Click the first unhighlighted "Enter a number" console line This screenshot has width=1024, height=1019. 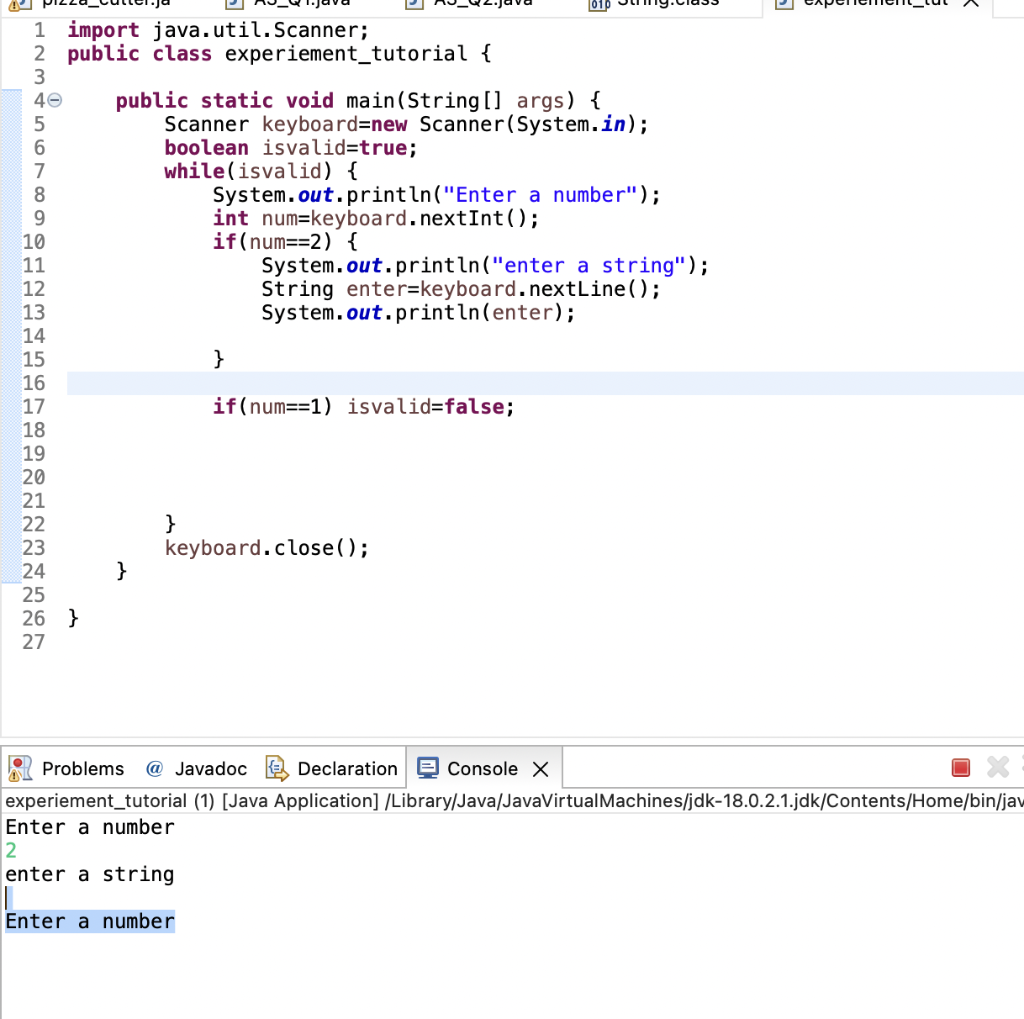click(90, 827)
